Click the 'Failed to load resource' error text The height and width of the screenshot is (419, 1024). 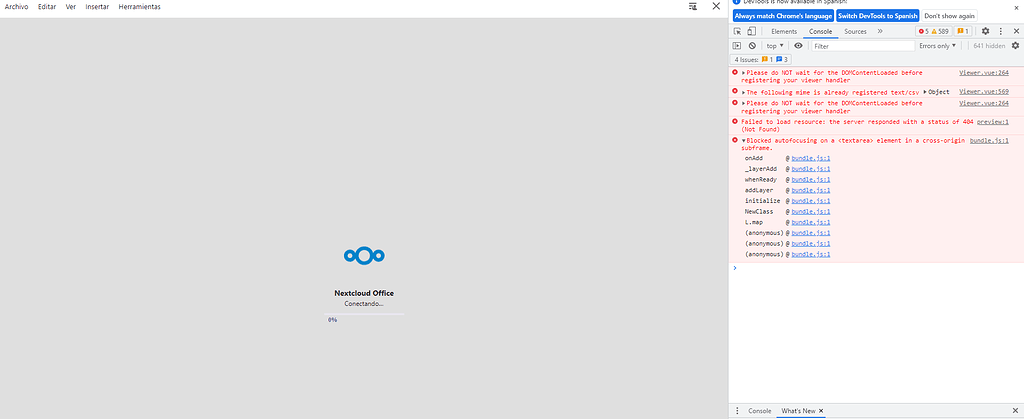[857, 125]
